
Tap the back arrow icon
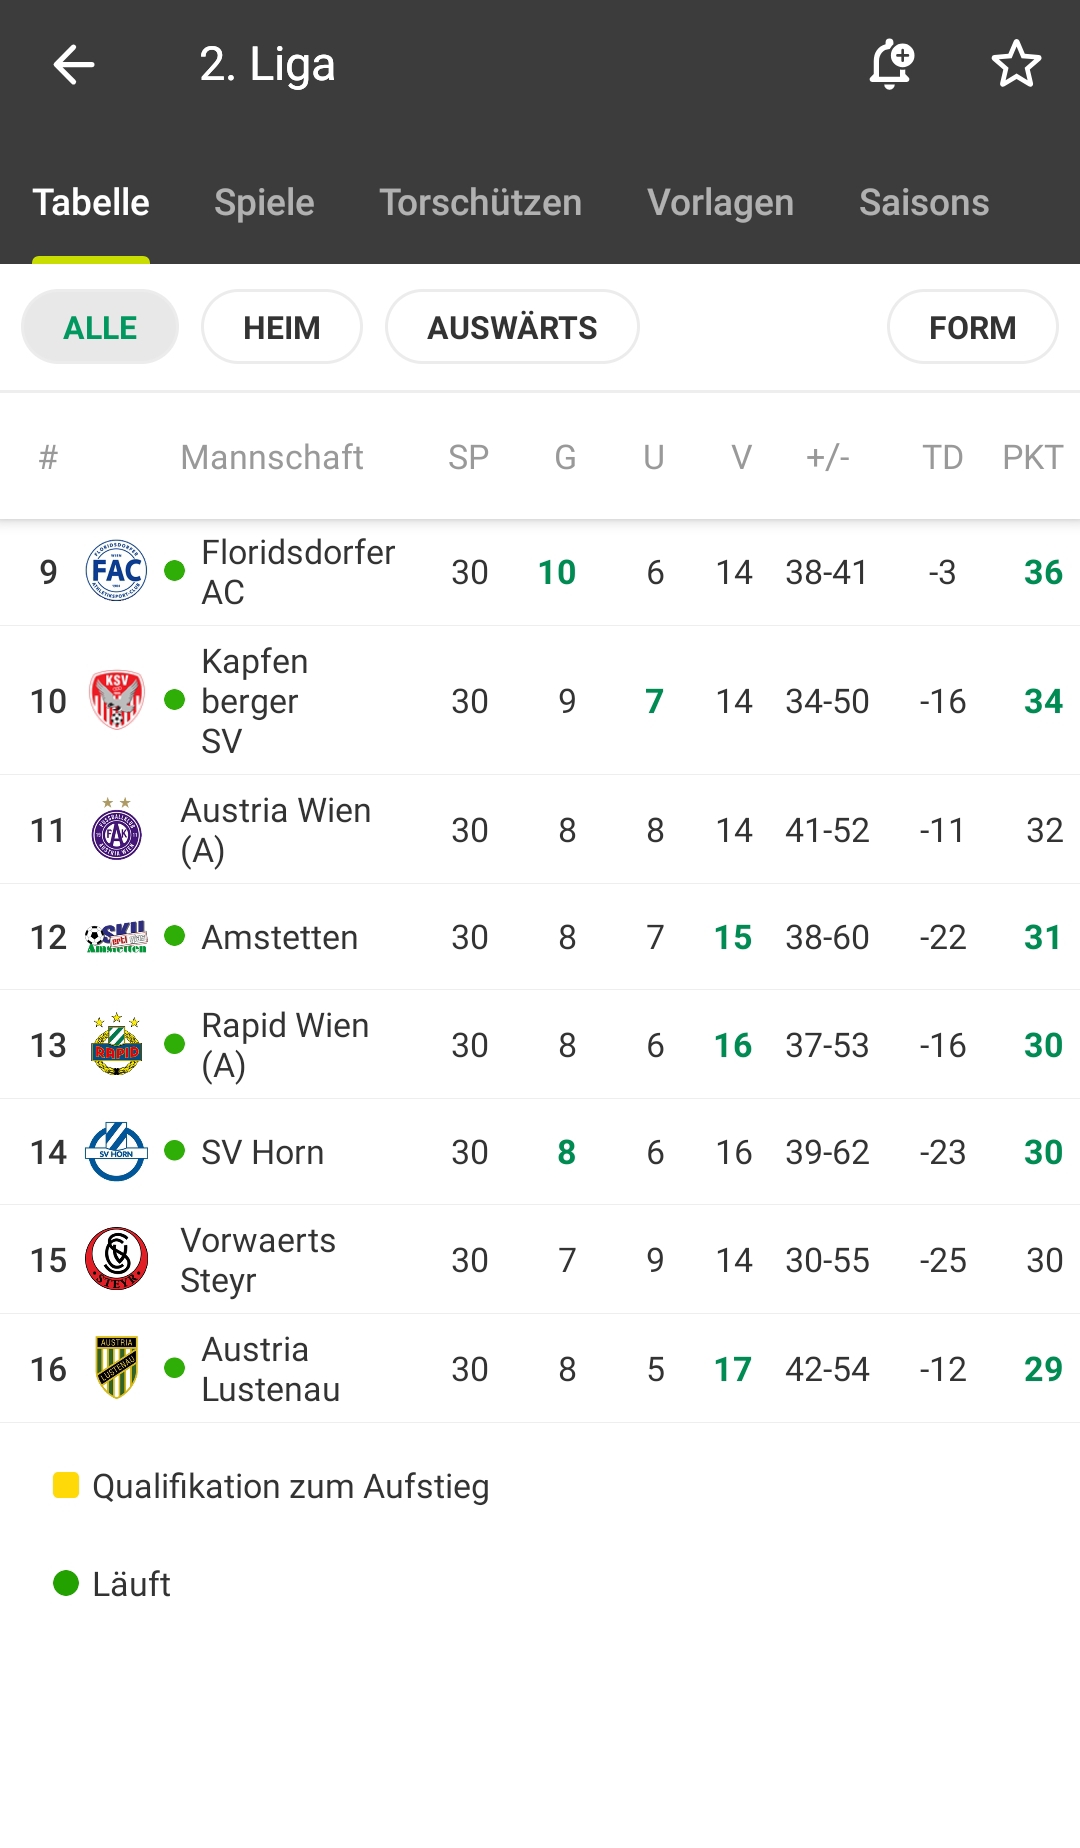74,66
